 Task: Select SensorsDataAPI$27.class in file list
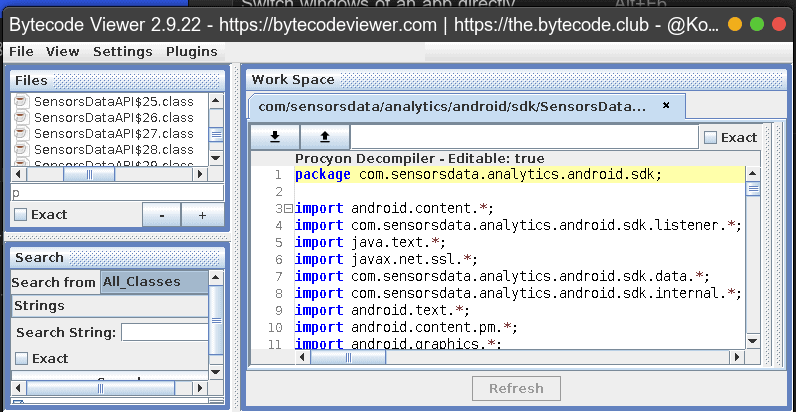click(x=114, y=133)
